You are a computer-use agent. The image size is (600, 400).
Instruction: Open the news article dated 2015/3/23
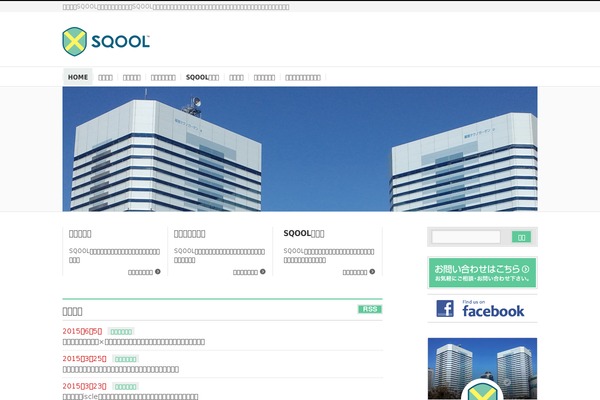tap(130, 397)
